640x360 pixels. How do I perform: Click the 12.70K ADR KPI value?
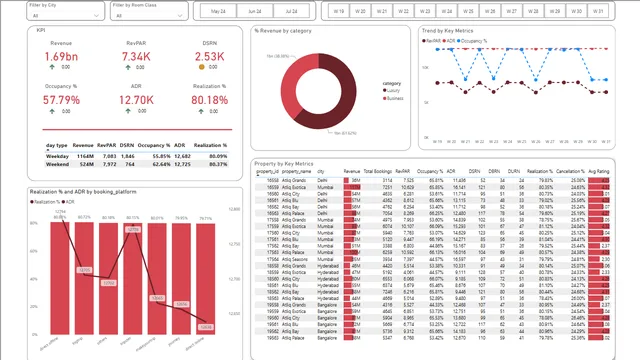[136, 100]
